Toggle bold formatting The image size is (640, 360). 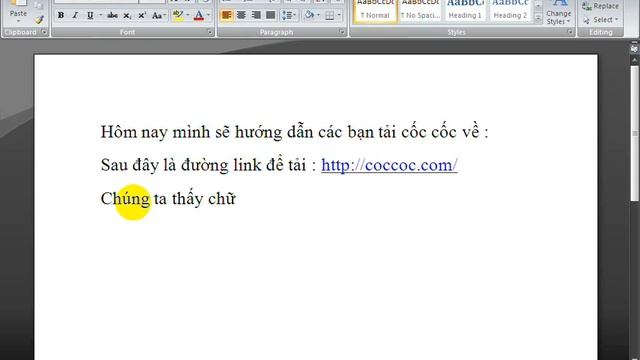(61, 16)
